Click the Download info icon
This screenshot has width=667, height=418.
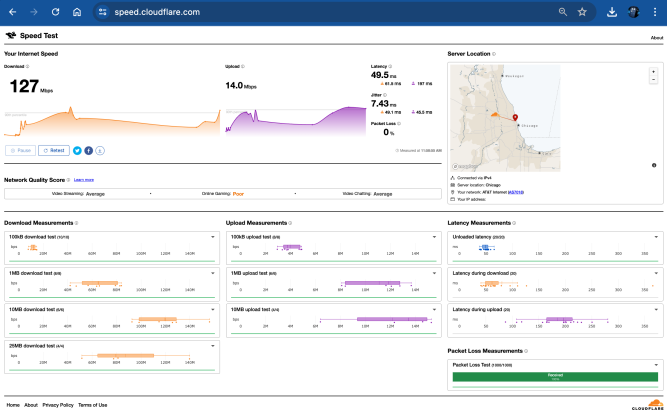click(x=28, y=66)
